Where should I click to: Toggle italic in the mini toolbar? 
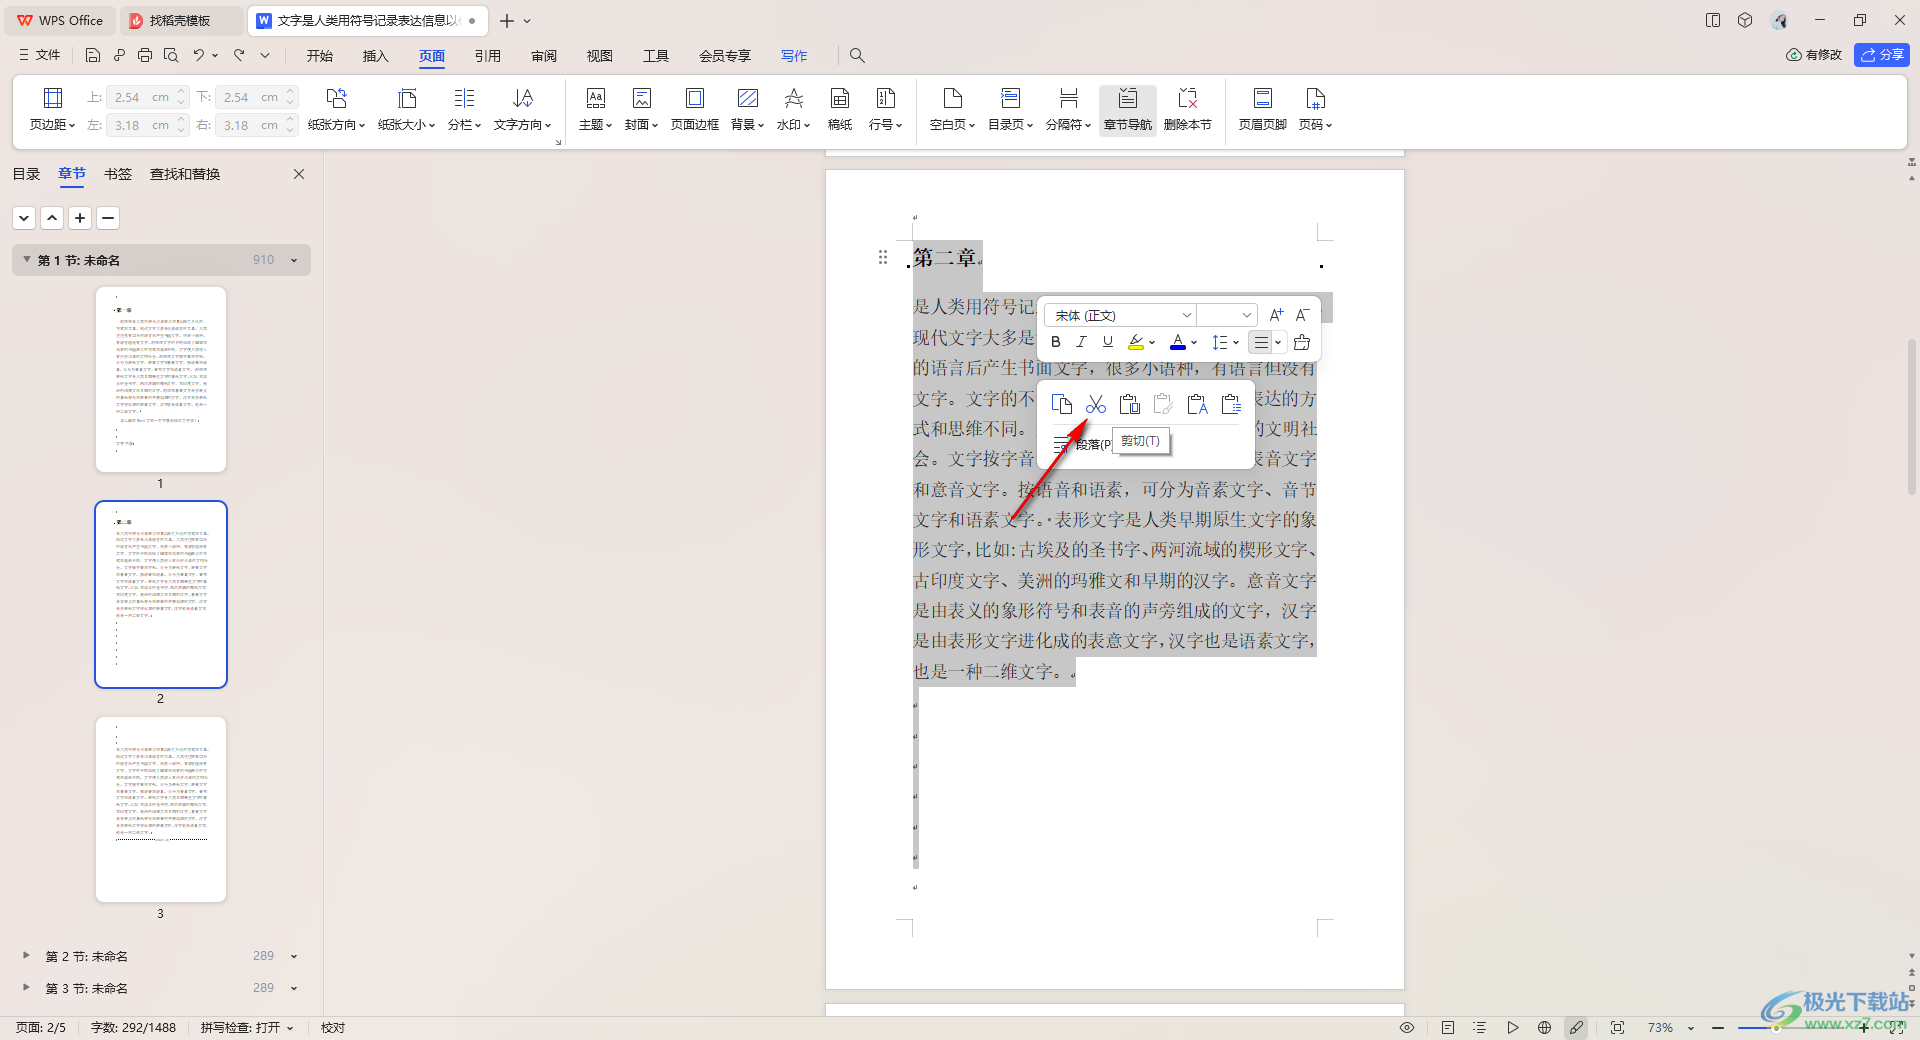[x=1081, y=342]
